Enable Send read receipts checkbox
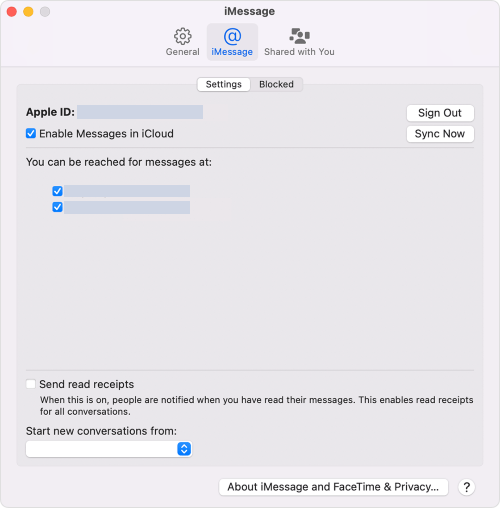 point(31,384)
